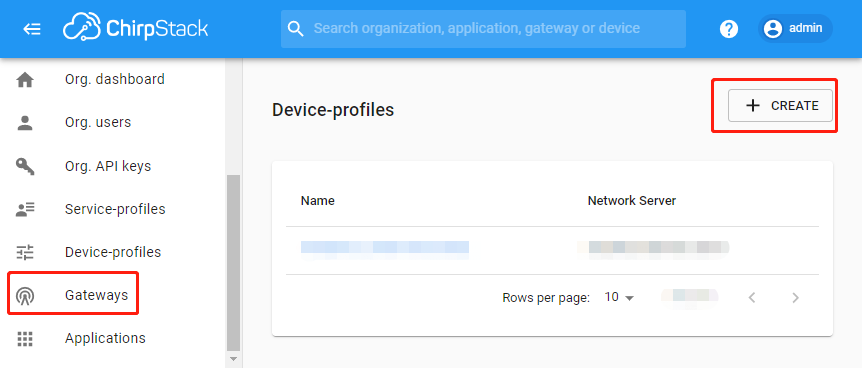
Task: Click the Gateways antenna icon
Action: (25, 296)
